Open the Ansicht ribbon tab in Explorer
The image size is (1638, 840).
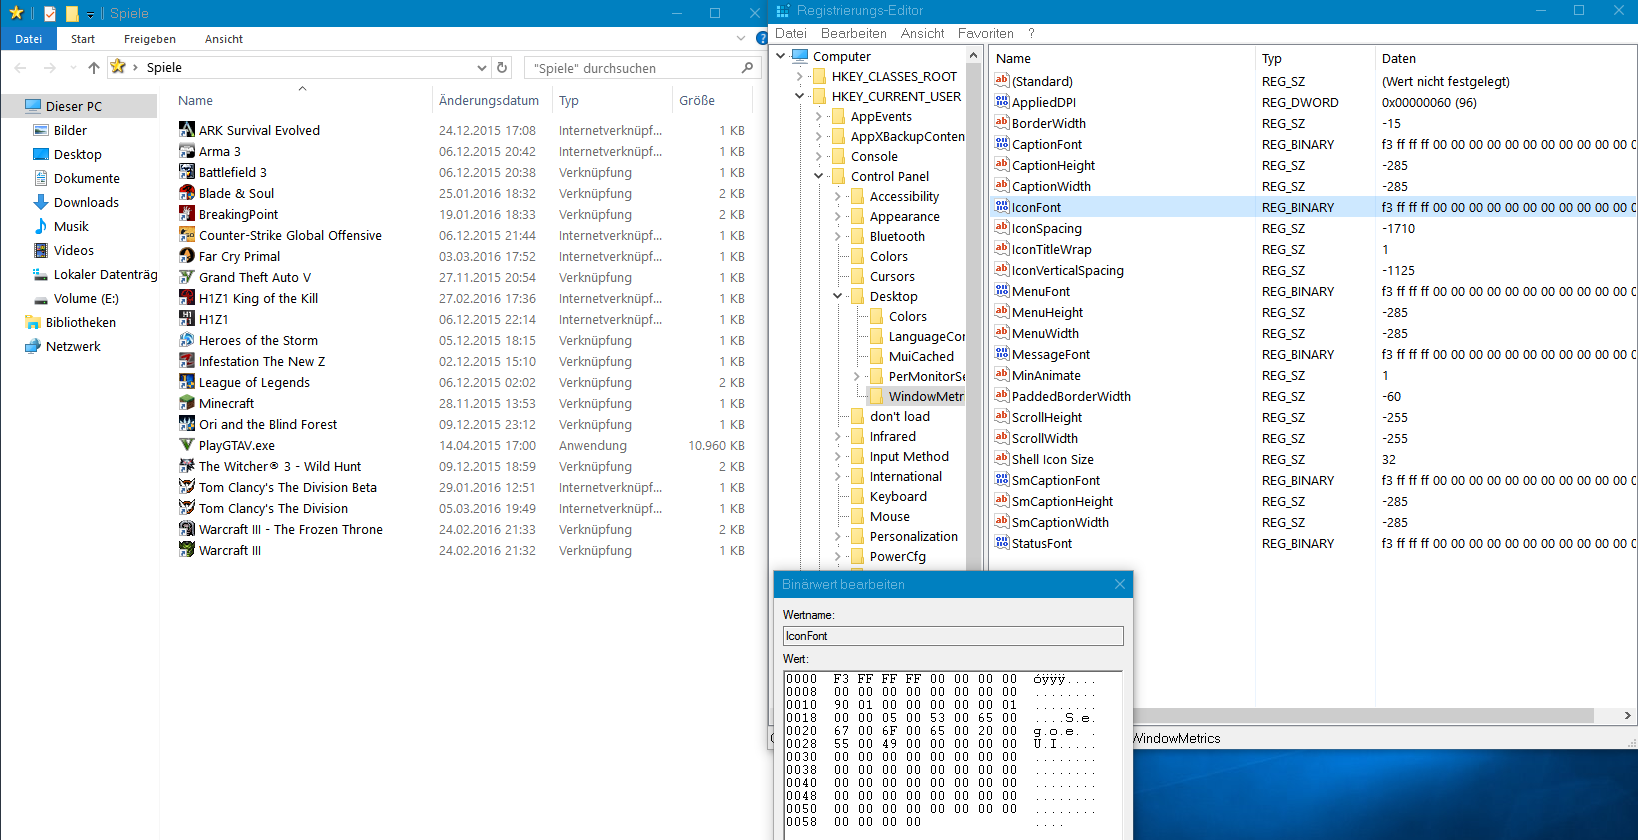pyautogui.click(x=224, y=39)
